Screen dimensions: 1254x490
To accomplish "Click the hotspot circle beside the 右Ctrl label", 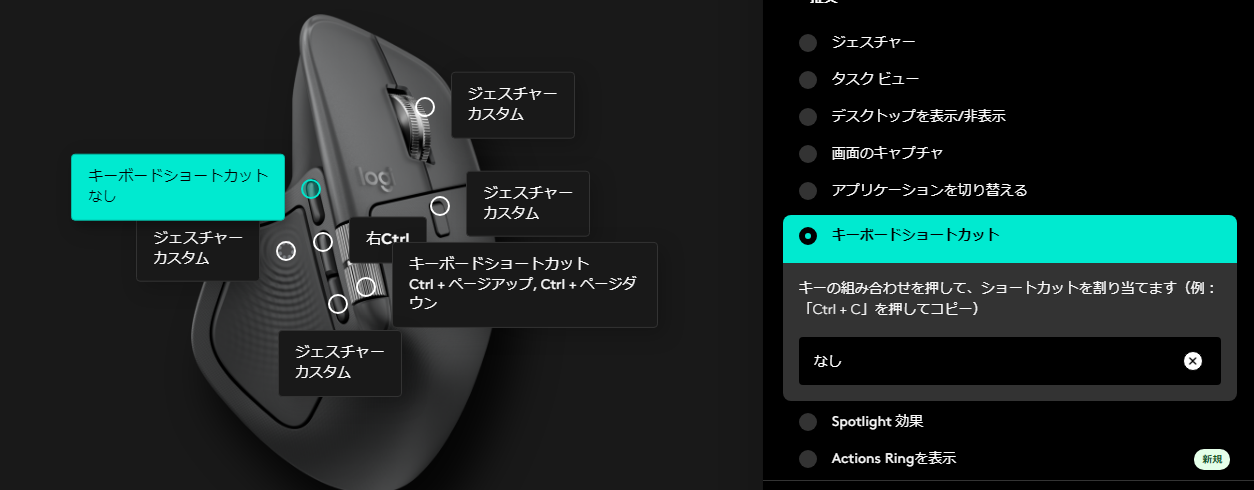I will point(323,241).
